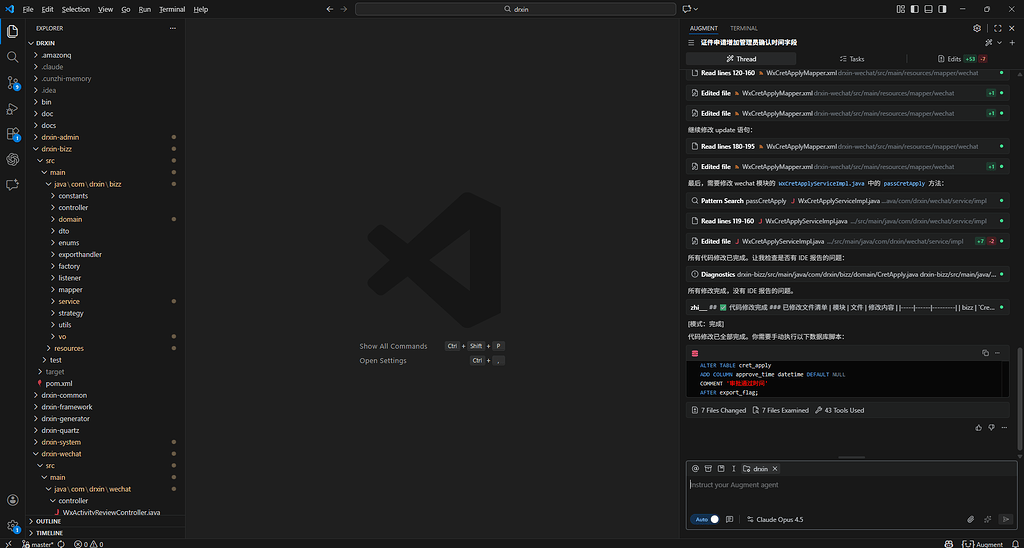Open the File menu
1024x548 pixels.
tap(27, 9)
